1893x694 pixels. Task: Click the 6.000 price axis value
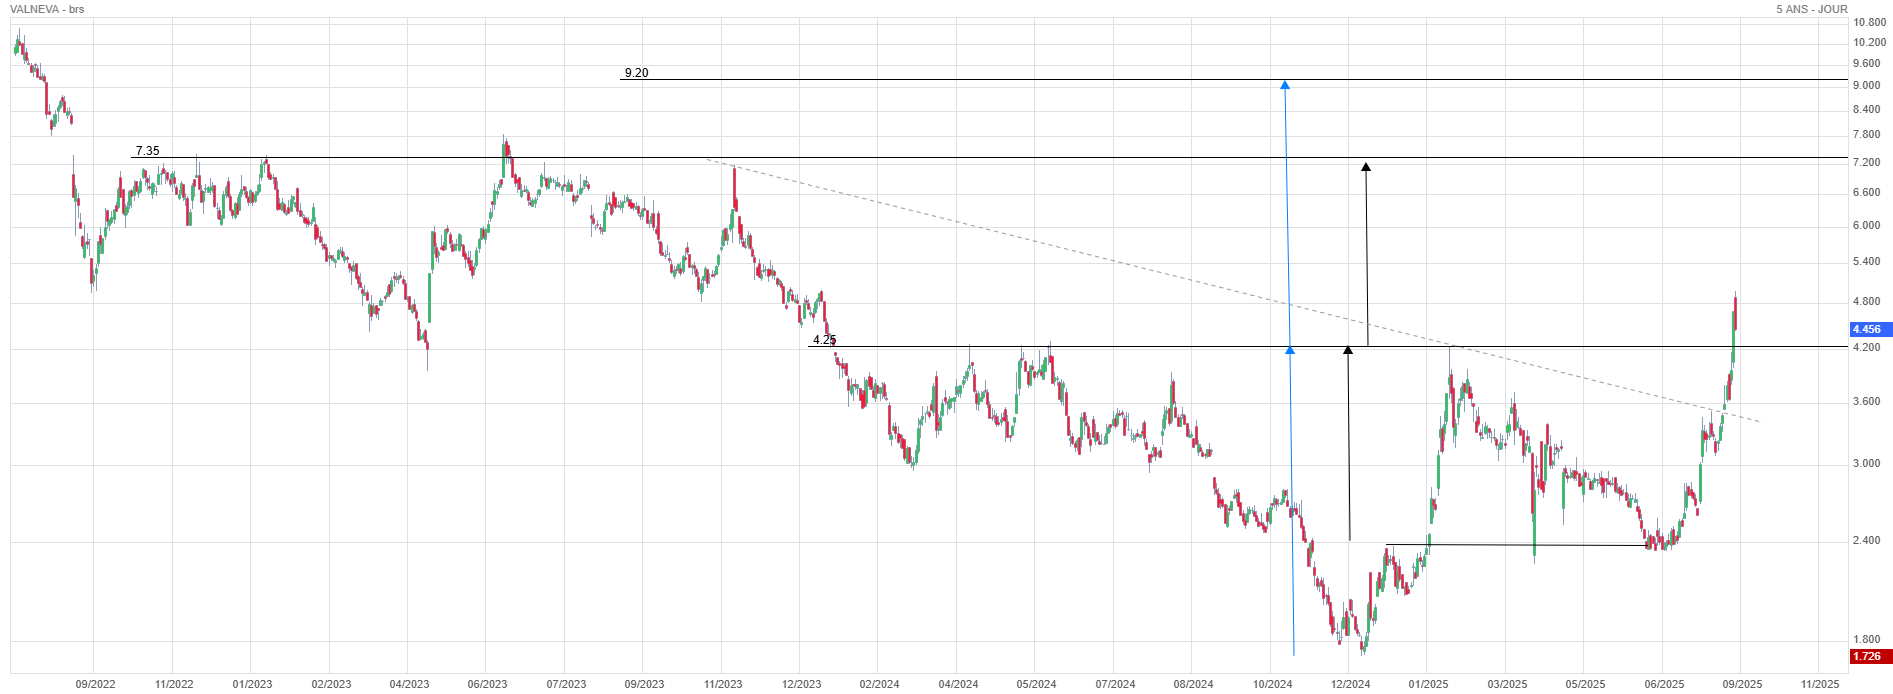[x=1867, y=225]
